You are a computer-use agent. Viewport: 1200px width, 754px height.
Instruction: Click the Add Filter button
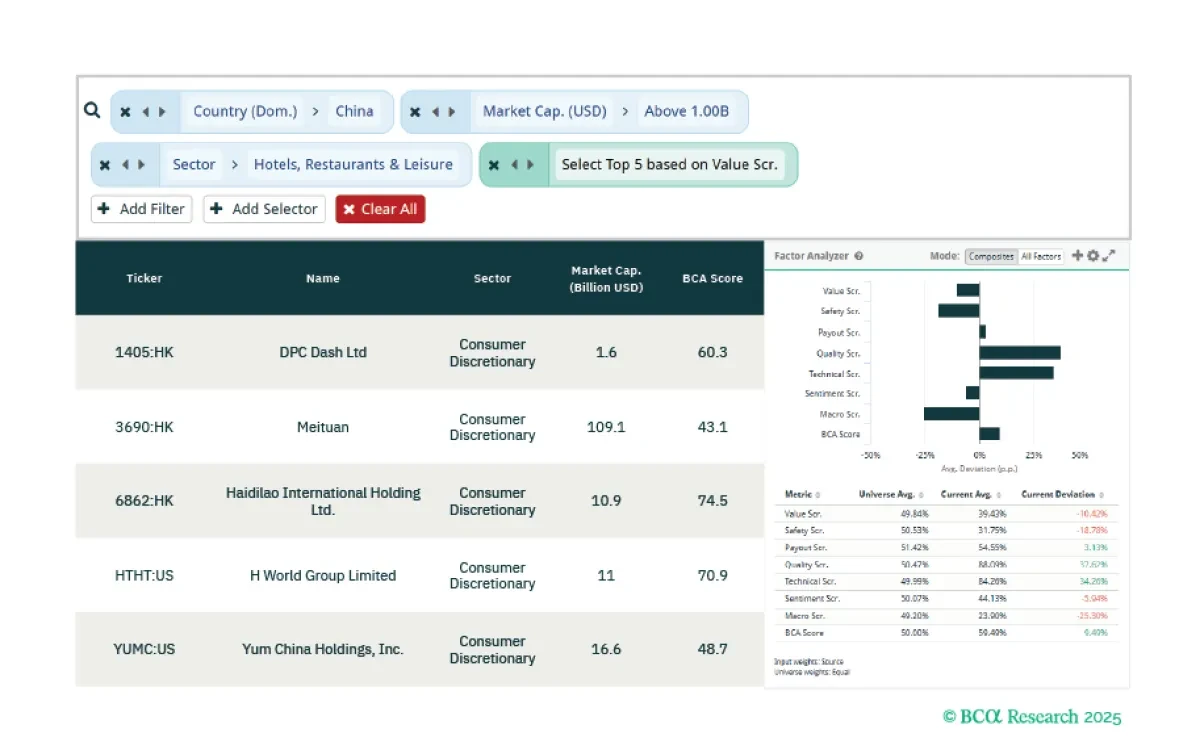pyautogui.click(x=141, y=209)
